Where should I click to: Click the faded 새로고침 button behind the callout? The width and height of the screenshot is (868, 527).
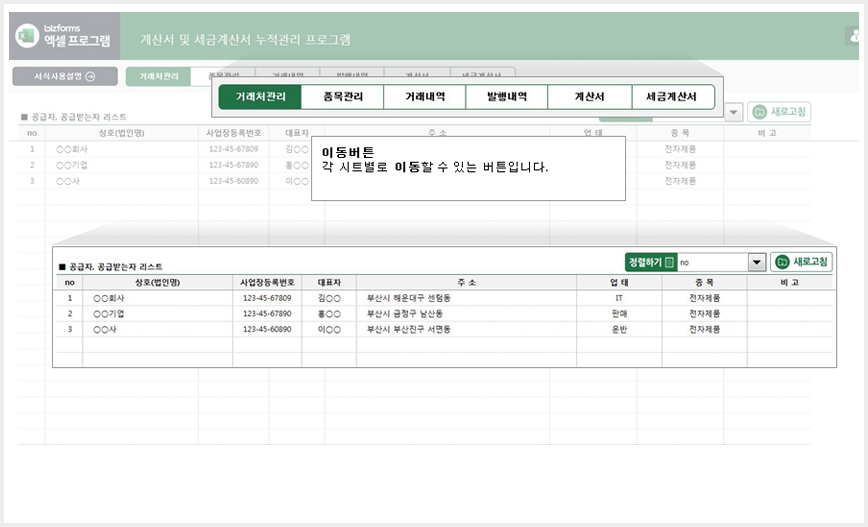779,112
